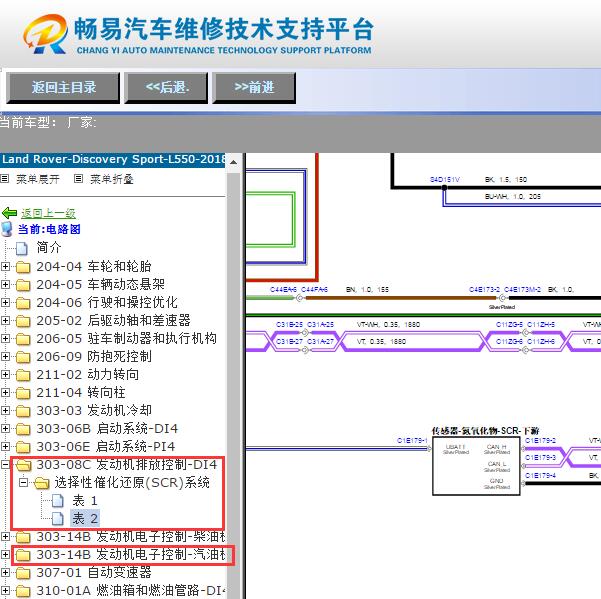Click the sidebar scroll-up arrow
The width and height of the screenshot is (601, 599).
233,162
